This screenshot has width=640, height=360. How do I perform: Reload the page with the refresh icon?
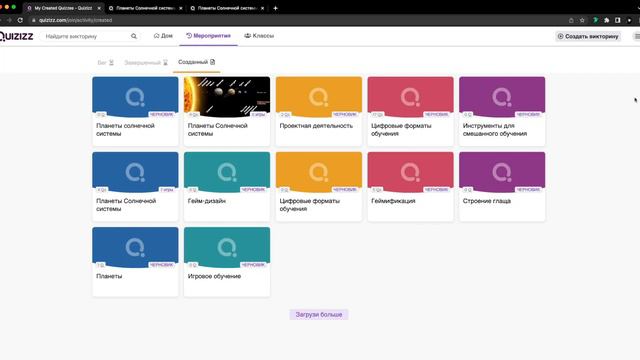[x=20, y=20]
